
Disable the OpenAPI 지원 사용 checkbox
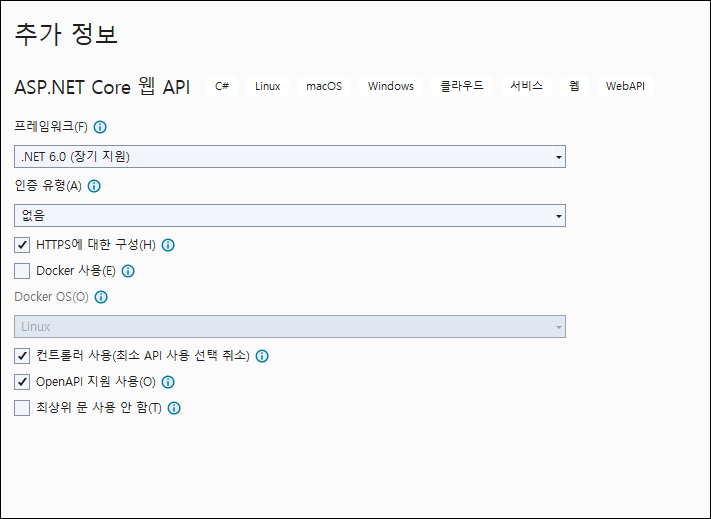click(x=23, y=382)
